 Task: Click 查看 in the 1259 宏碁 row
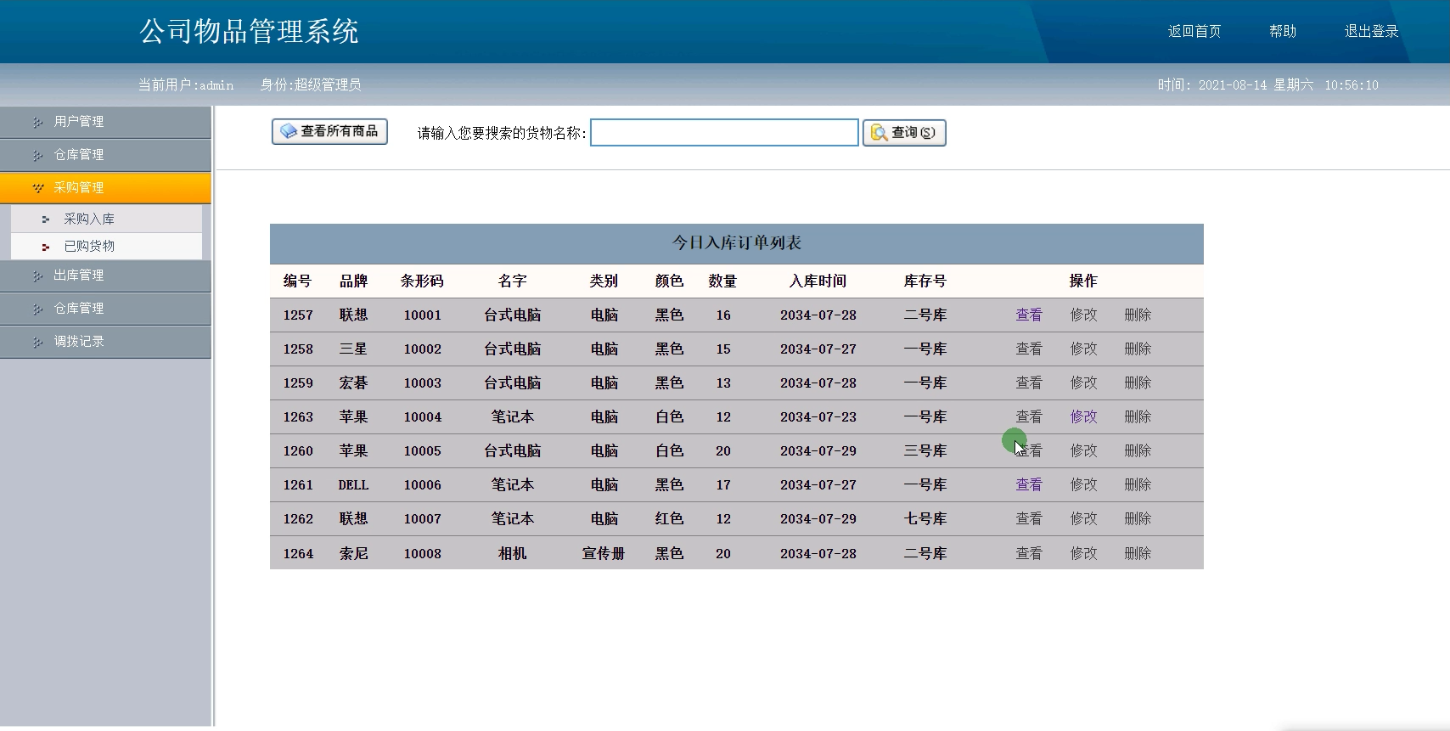[1029, 383]
